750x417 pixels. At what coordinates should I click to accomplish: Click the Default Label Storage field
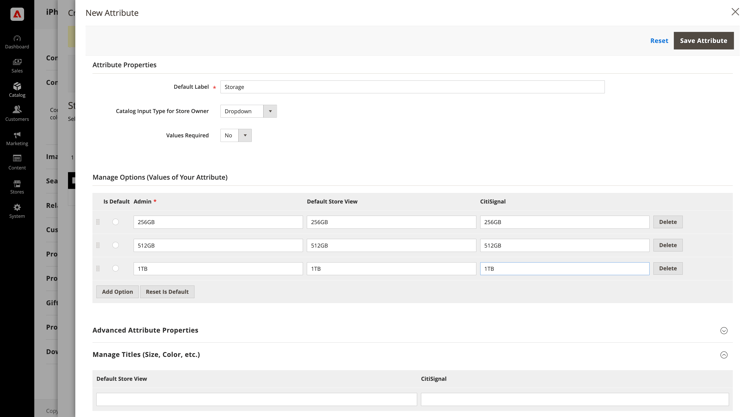[412, 87]
